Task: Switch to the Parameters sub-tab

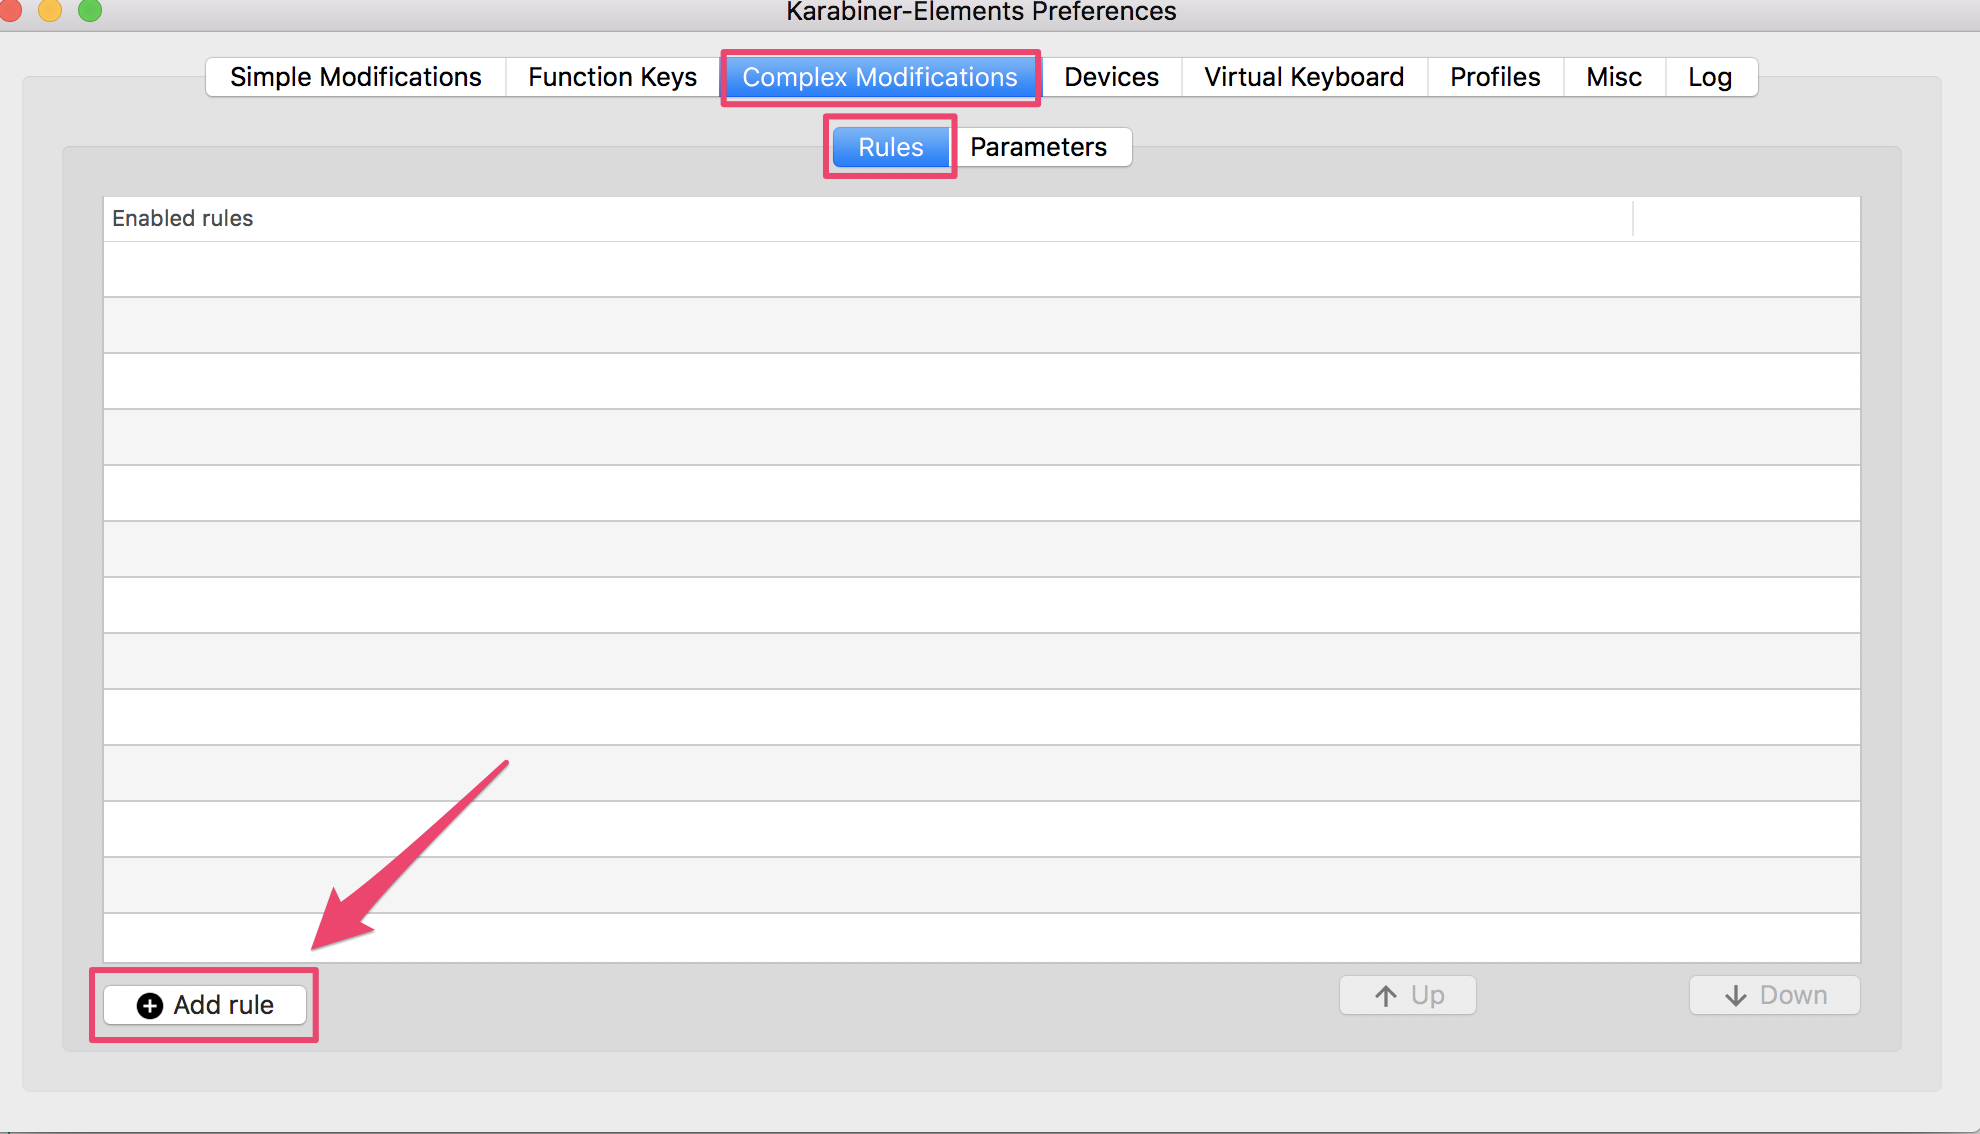Action: pyautogui.click(x=1038, y=147)
